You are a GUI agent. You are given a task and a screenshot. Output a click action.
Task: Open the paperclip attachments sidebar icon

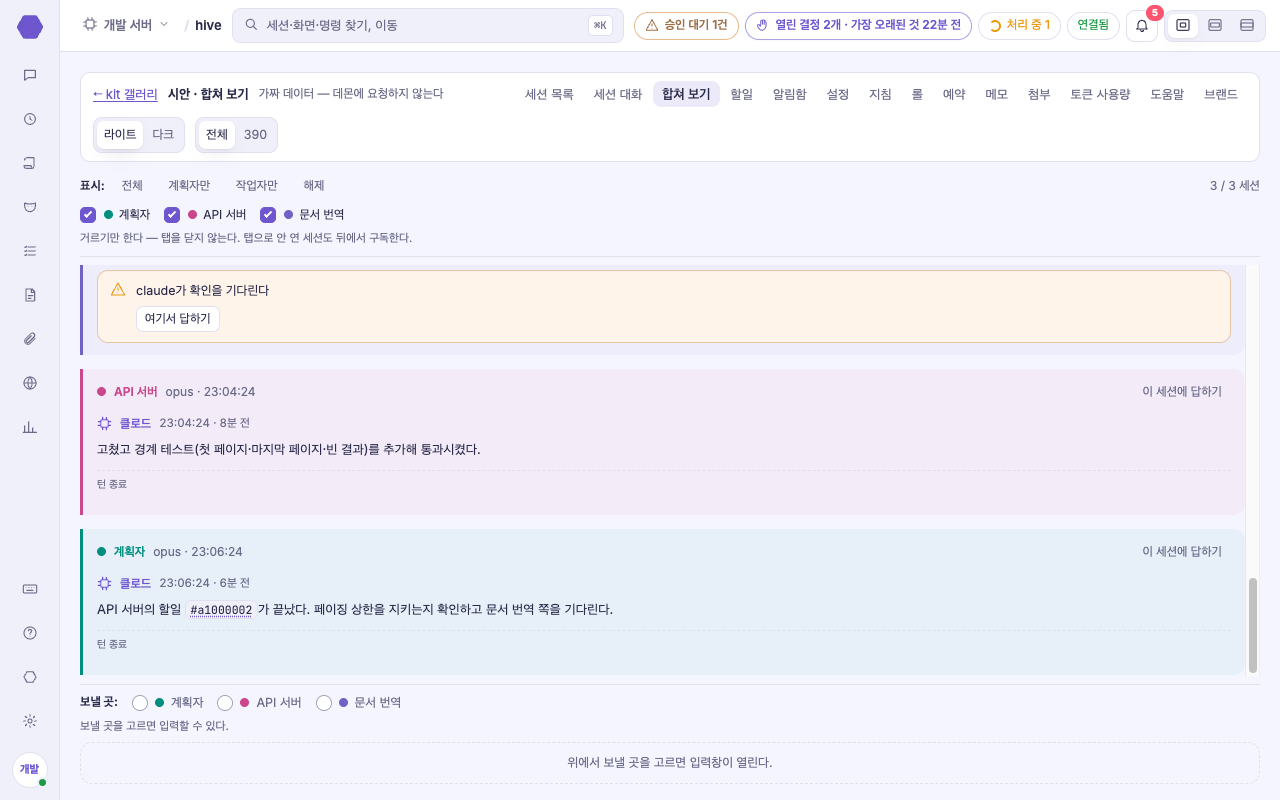30,339
